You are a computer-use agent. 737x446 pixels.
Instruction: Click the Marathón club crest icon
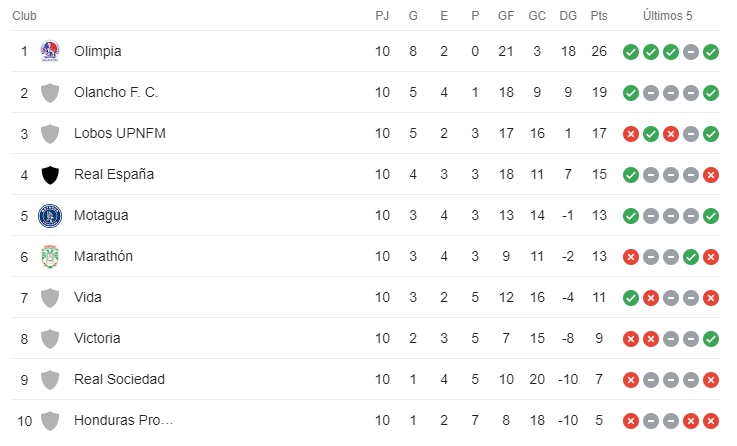click(x=50, y=257)
